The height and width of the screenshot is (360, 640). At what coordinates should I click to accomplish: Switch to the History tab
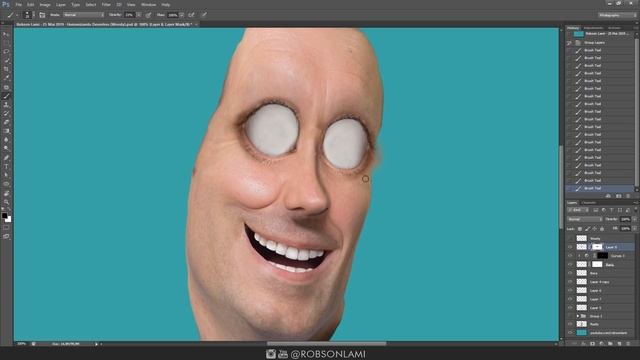(x=573, y=28)
